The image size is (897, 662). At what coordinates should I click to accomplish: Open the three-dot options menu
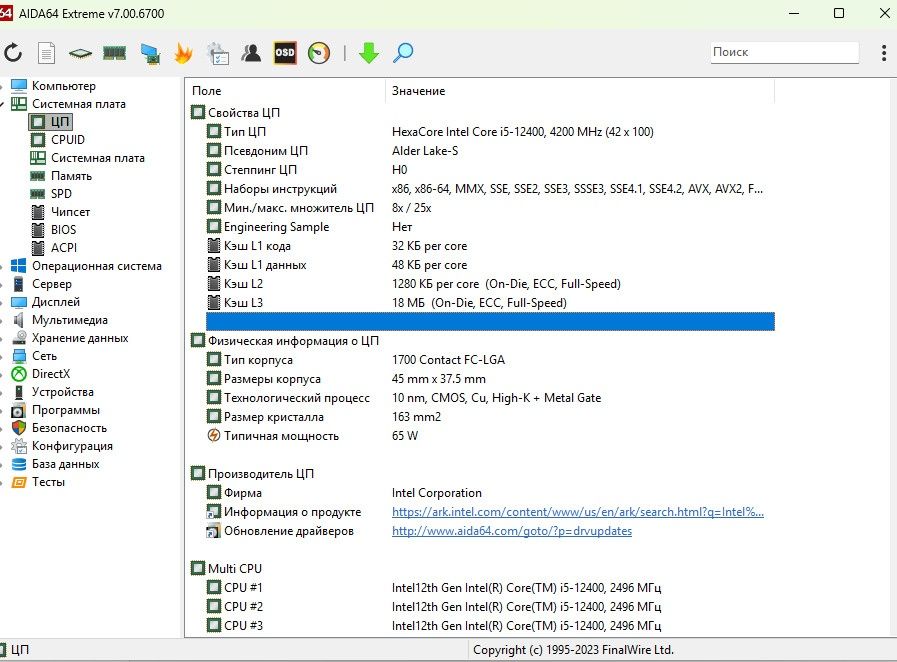coord(884,53)
